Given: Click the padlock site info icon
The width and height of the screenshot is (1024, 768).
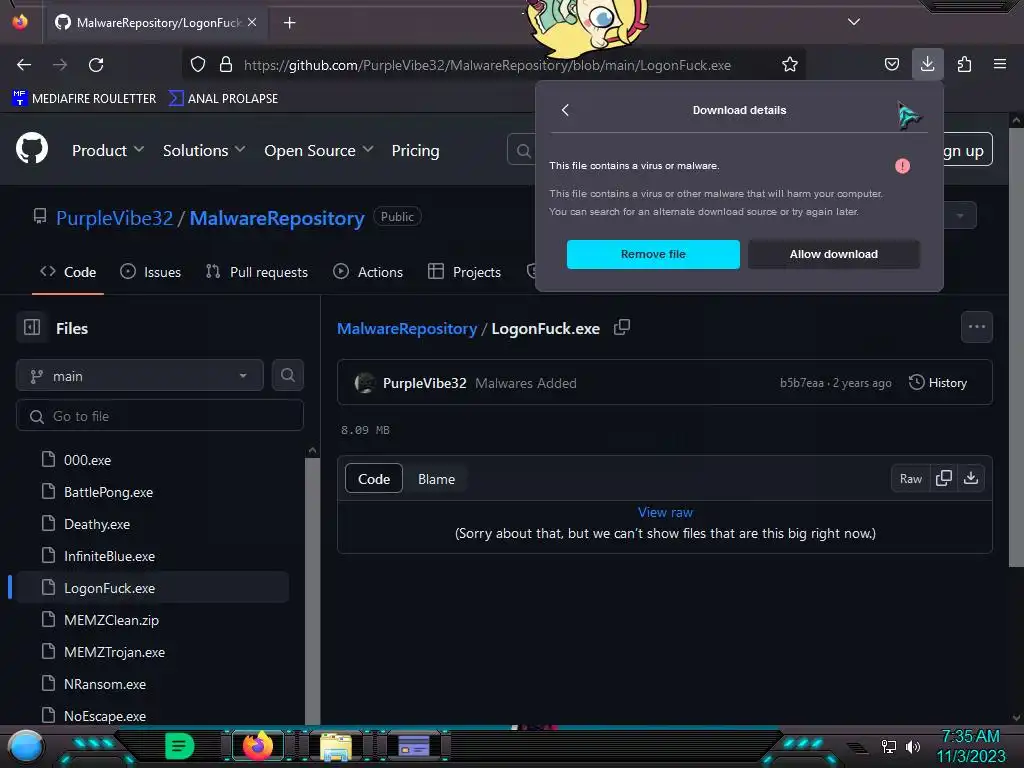Looking at the screenshot, I should click(226, 65).
